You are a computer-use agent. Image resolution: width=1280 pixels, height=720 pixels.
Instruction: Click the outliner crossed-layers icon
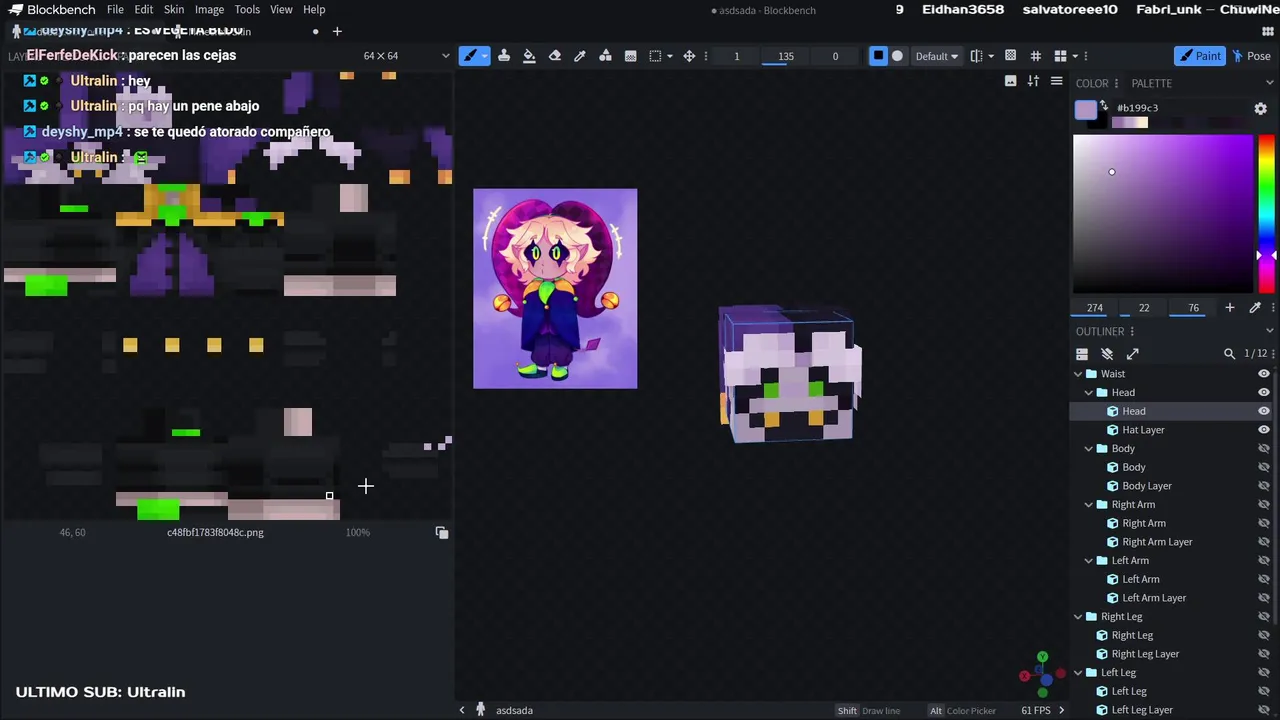coord(1107,354)
